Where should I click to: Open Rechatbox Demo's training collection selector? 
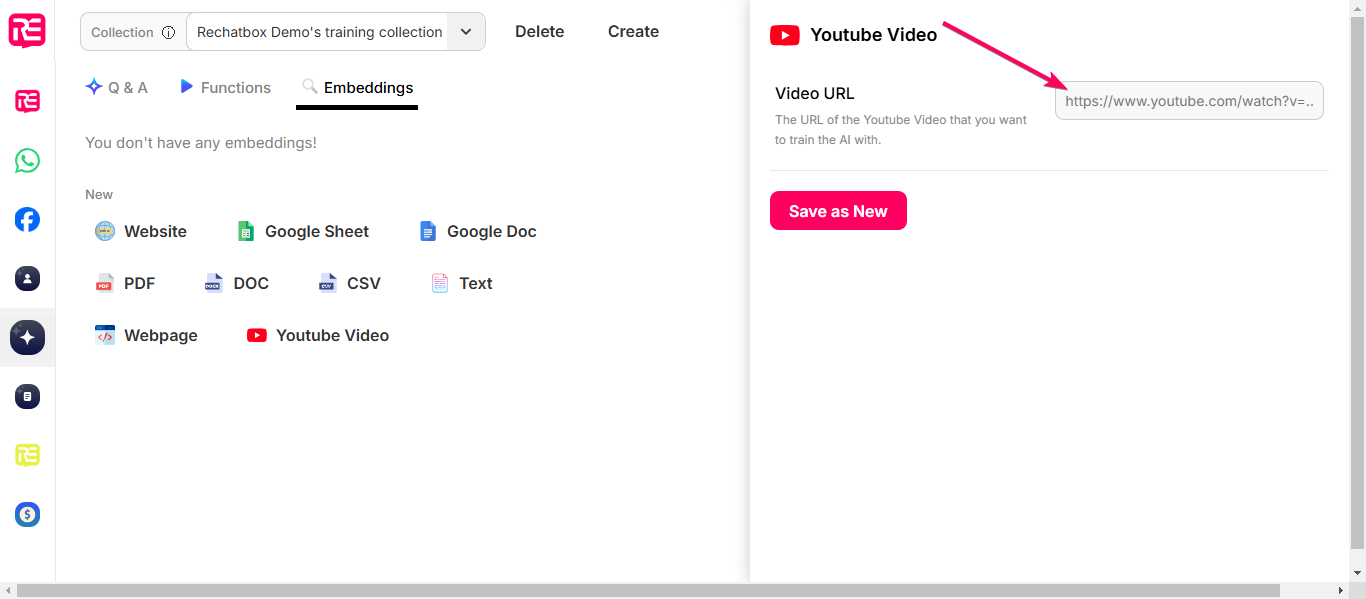(x=319, y=32)
